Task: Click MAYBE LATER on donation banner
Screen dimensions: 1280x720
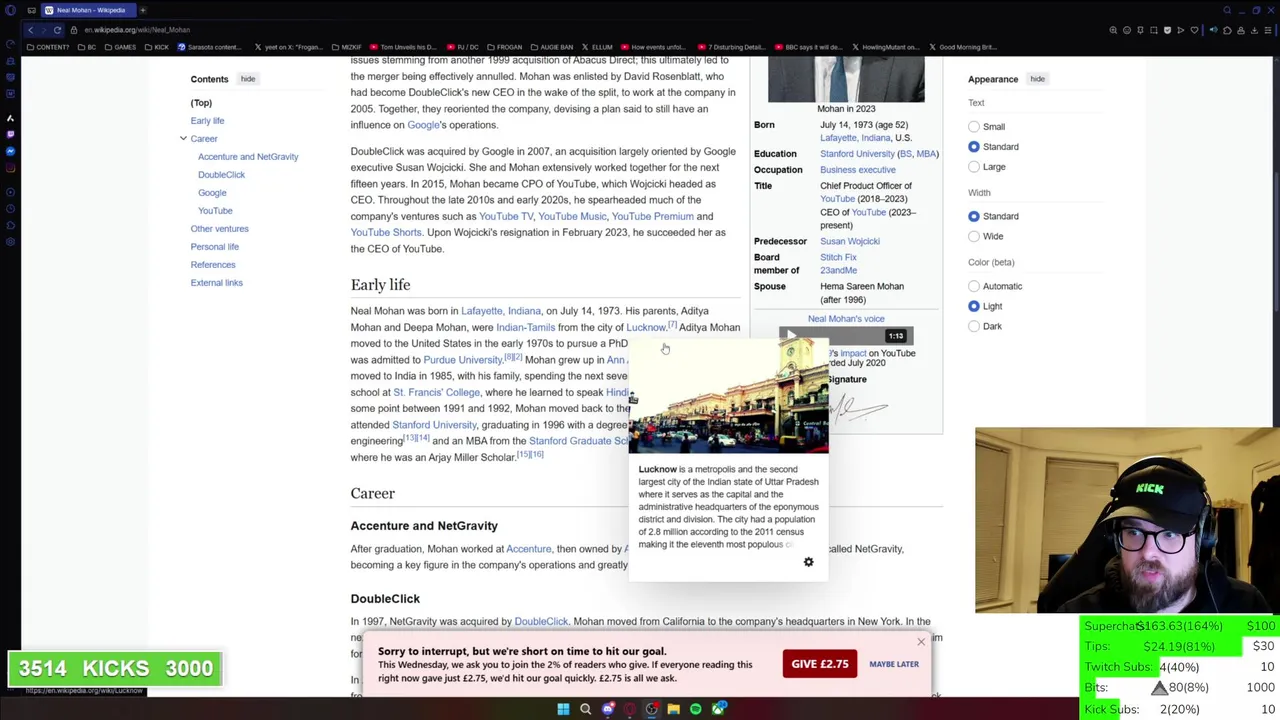Action: click(893, 664)
